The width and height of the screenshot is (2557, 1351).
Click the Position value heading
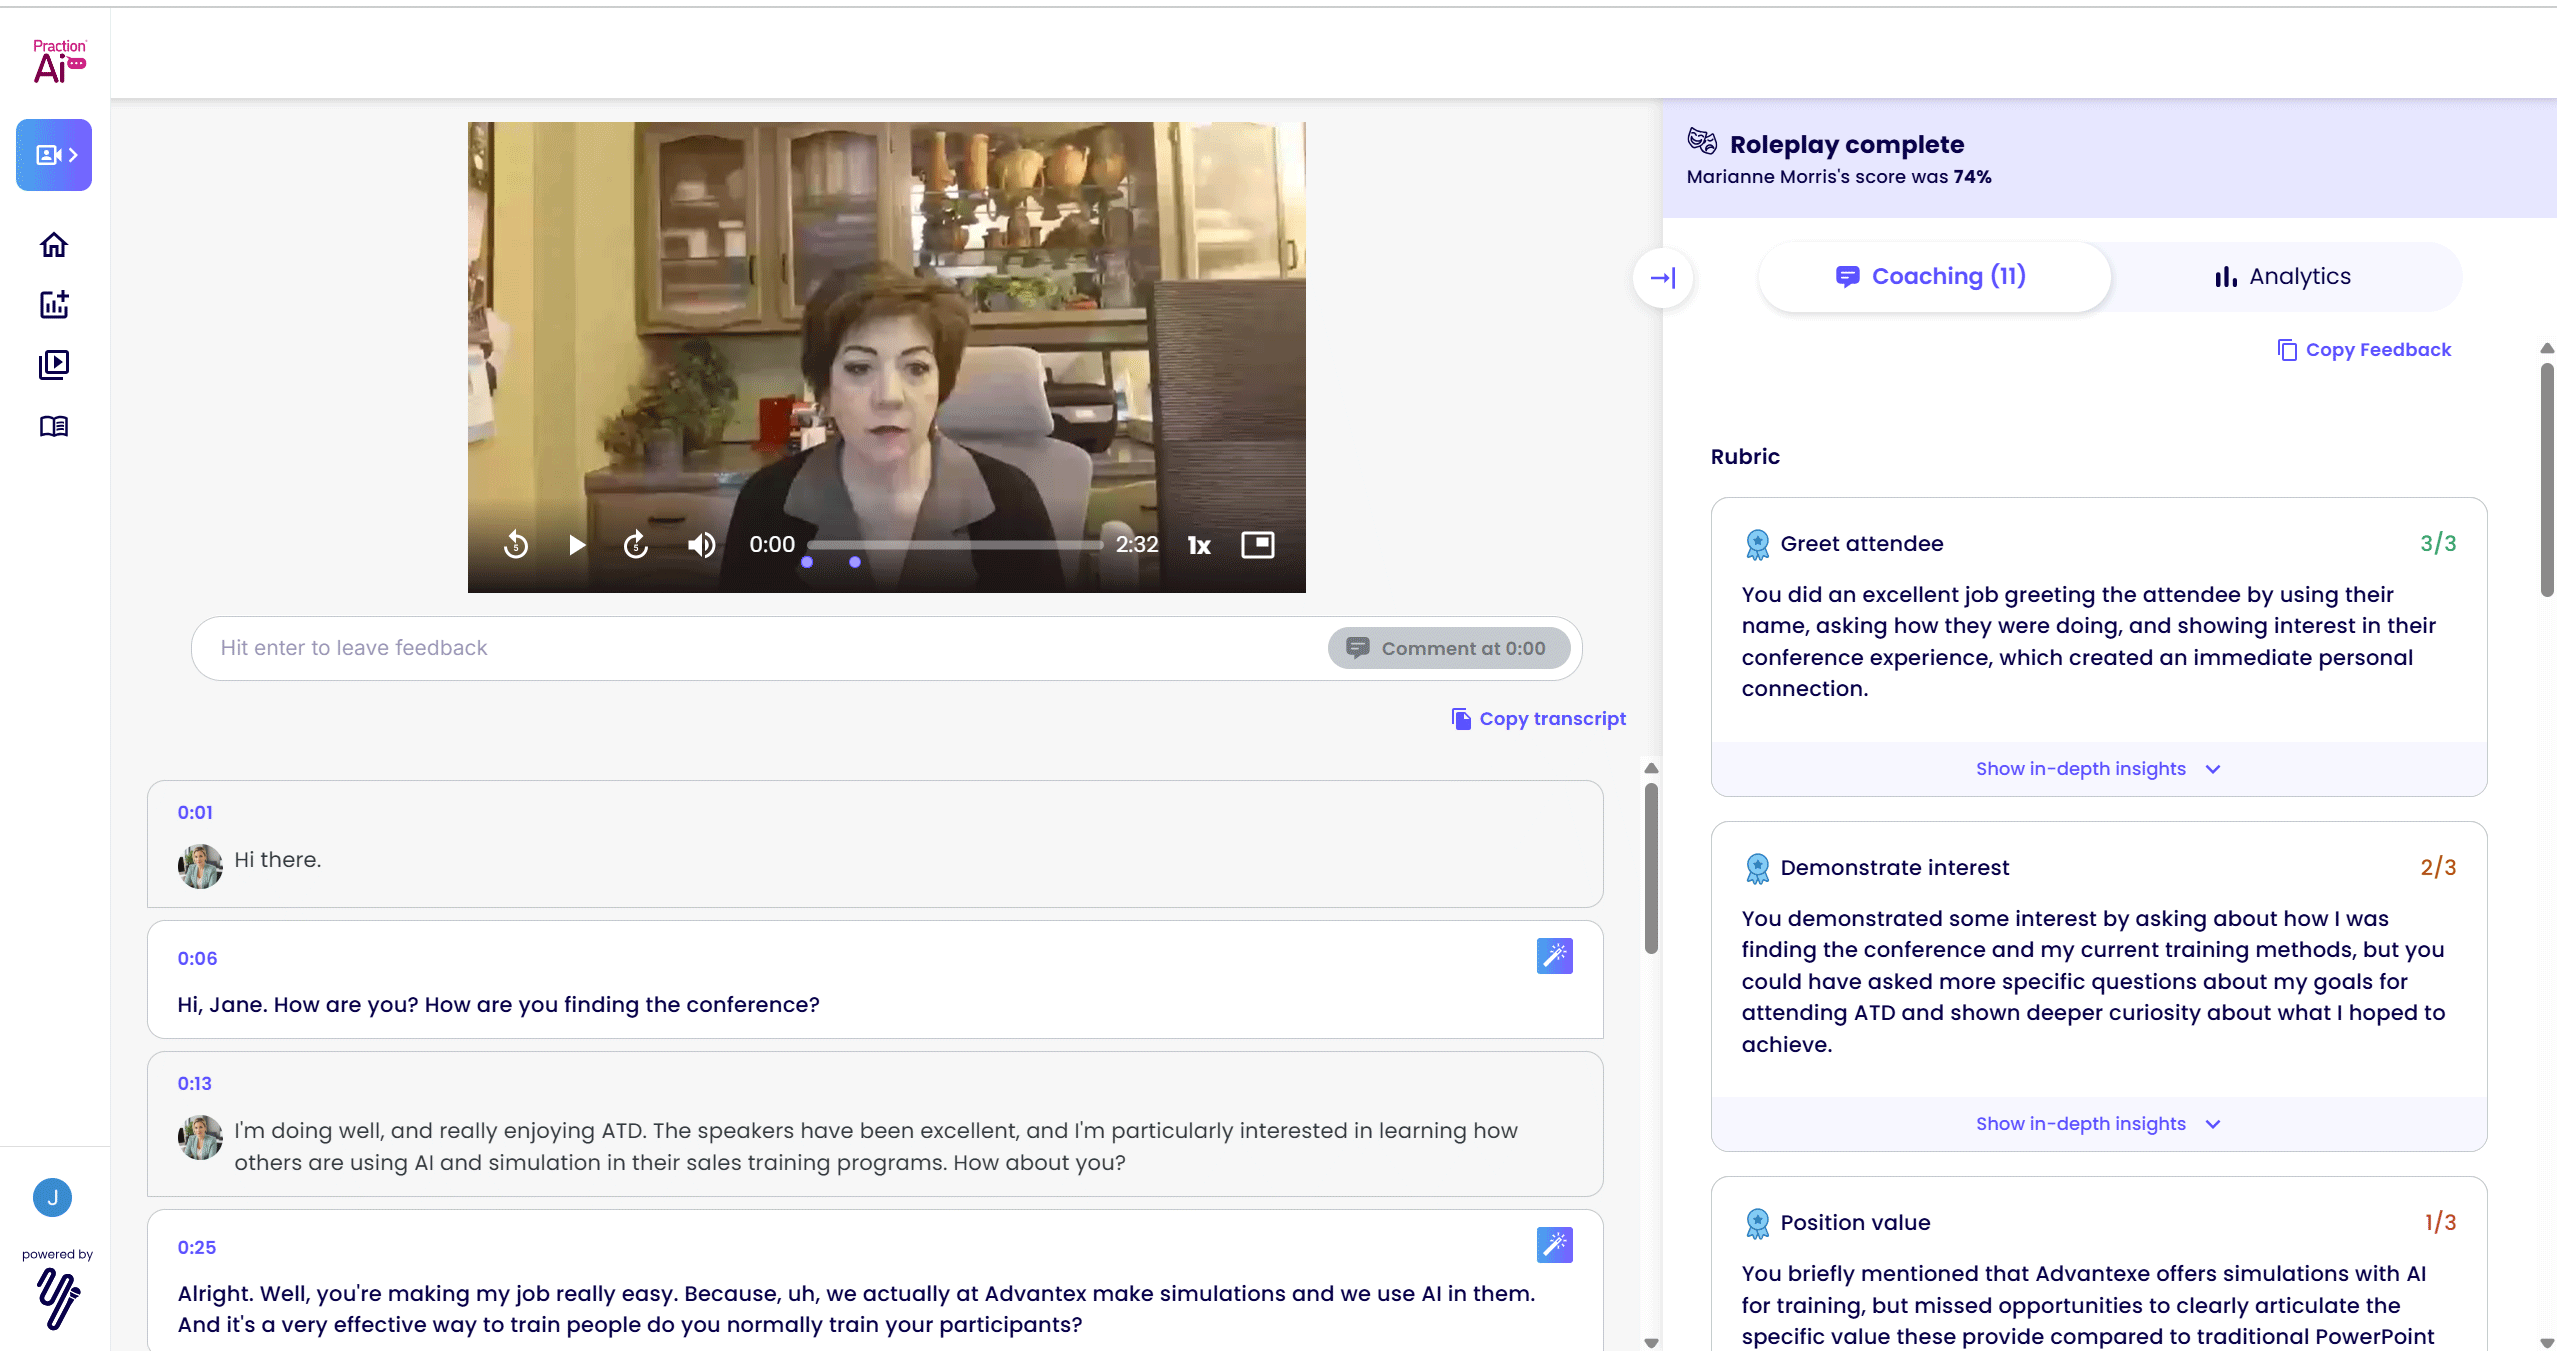point(1855,1223)
